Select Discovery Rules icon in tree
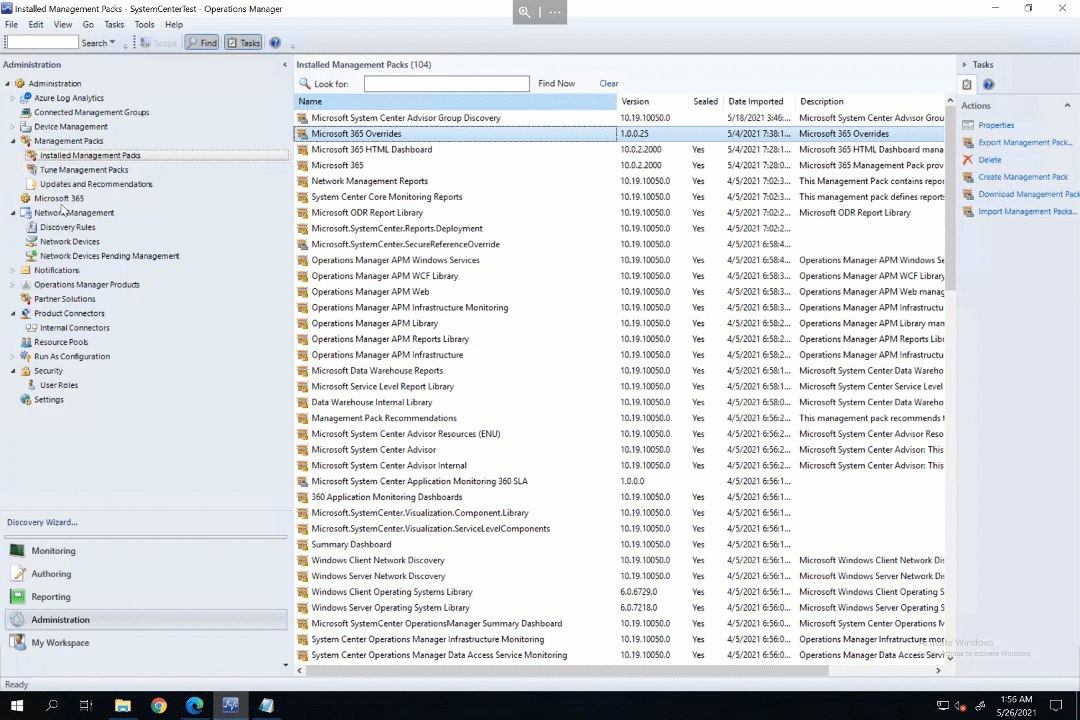This screenshot has height=720, width=1080. [31, 227]
